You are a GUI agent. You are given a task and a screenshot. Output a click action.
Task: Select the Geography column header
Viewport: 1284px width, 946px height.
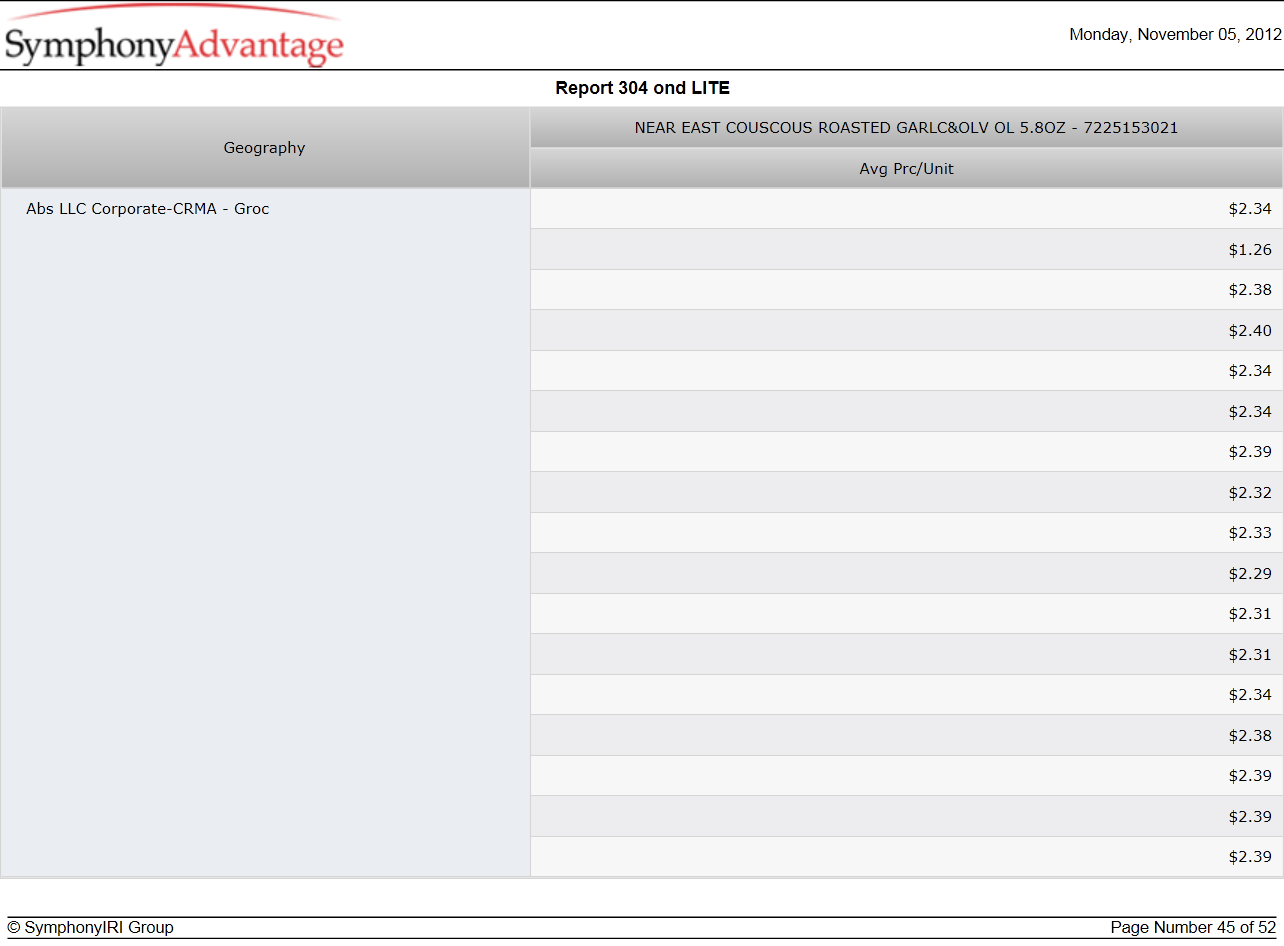click(265, 148)
